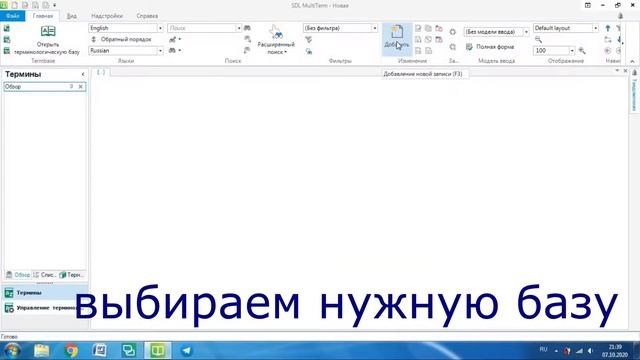
Task: Open Windows Explorer from the taskbar
Action: pos(42,351)
